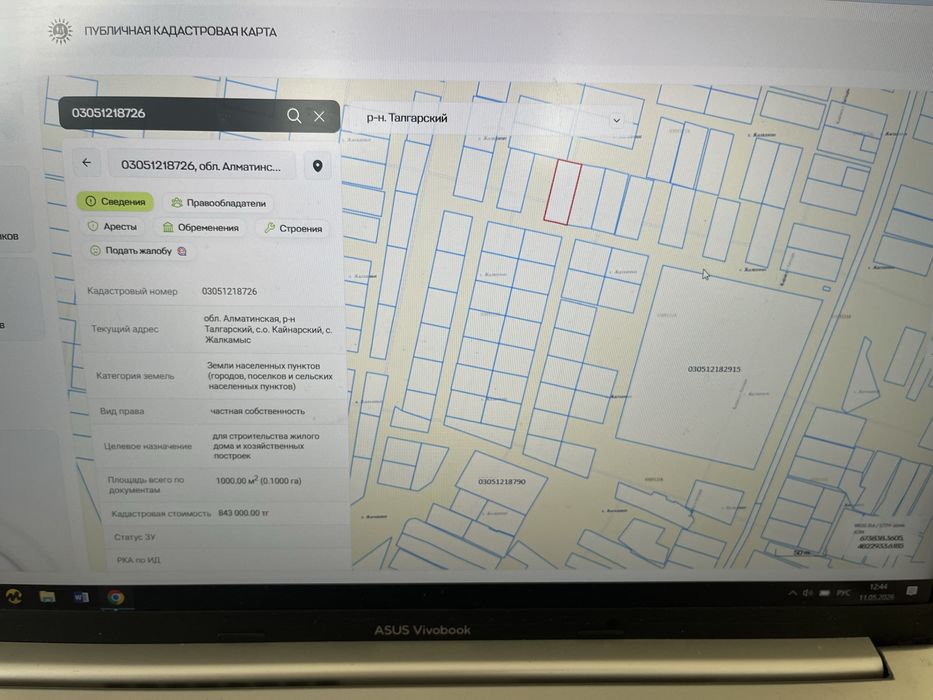Image resolution: width=933 pixels, height=700 pixels.
Task: Click the Целевое назначение label
Action: click(148, 446)
